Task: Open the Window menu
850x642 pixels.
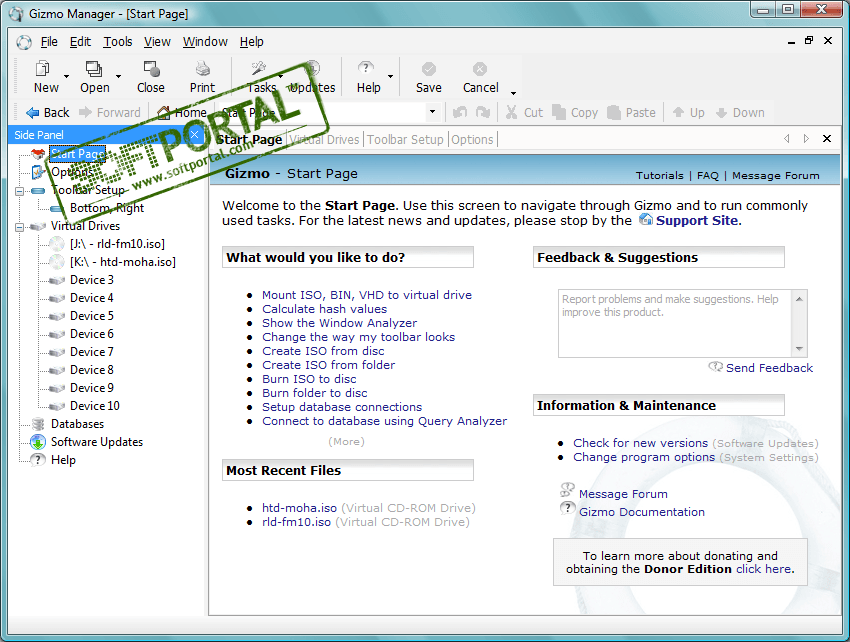Action: tap(205, 42)
